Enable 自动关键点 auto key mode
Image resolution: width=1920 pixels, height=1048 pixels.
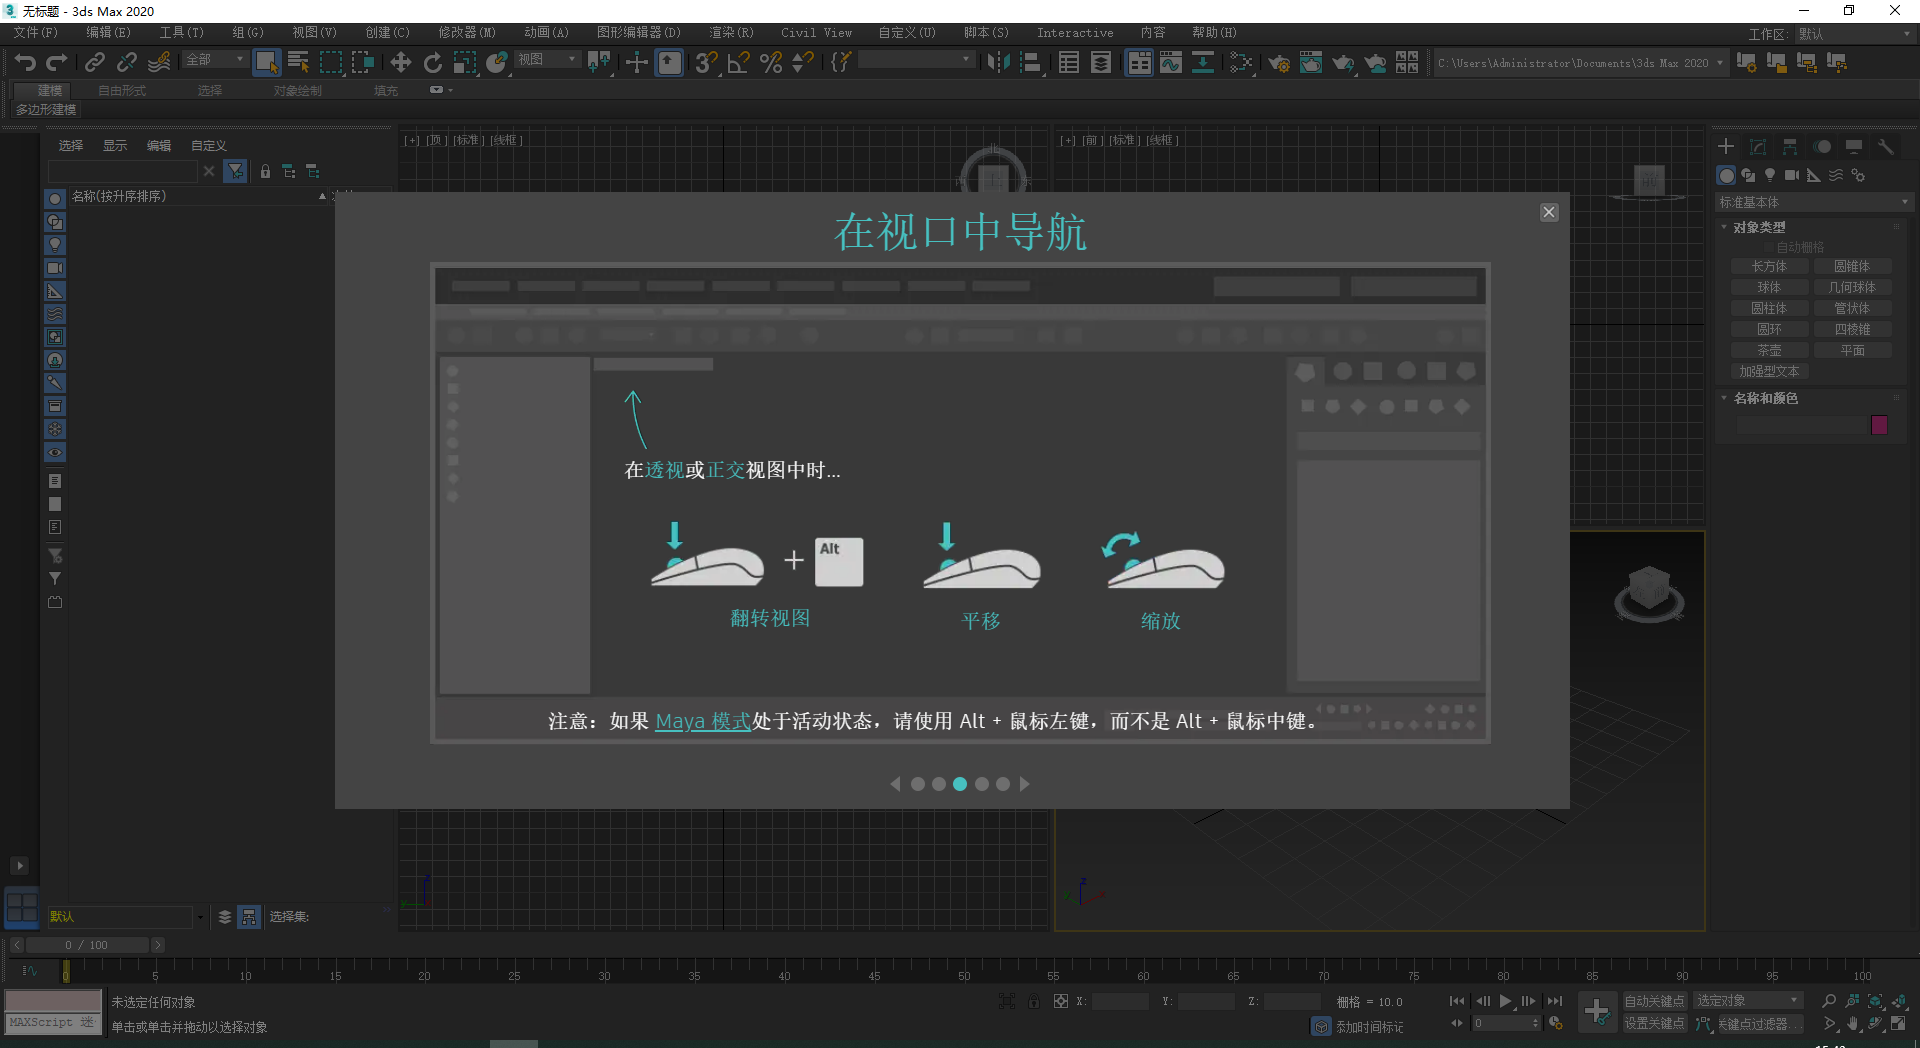click(1654, 1001)
